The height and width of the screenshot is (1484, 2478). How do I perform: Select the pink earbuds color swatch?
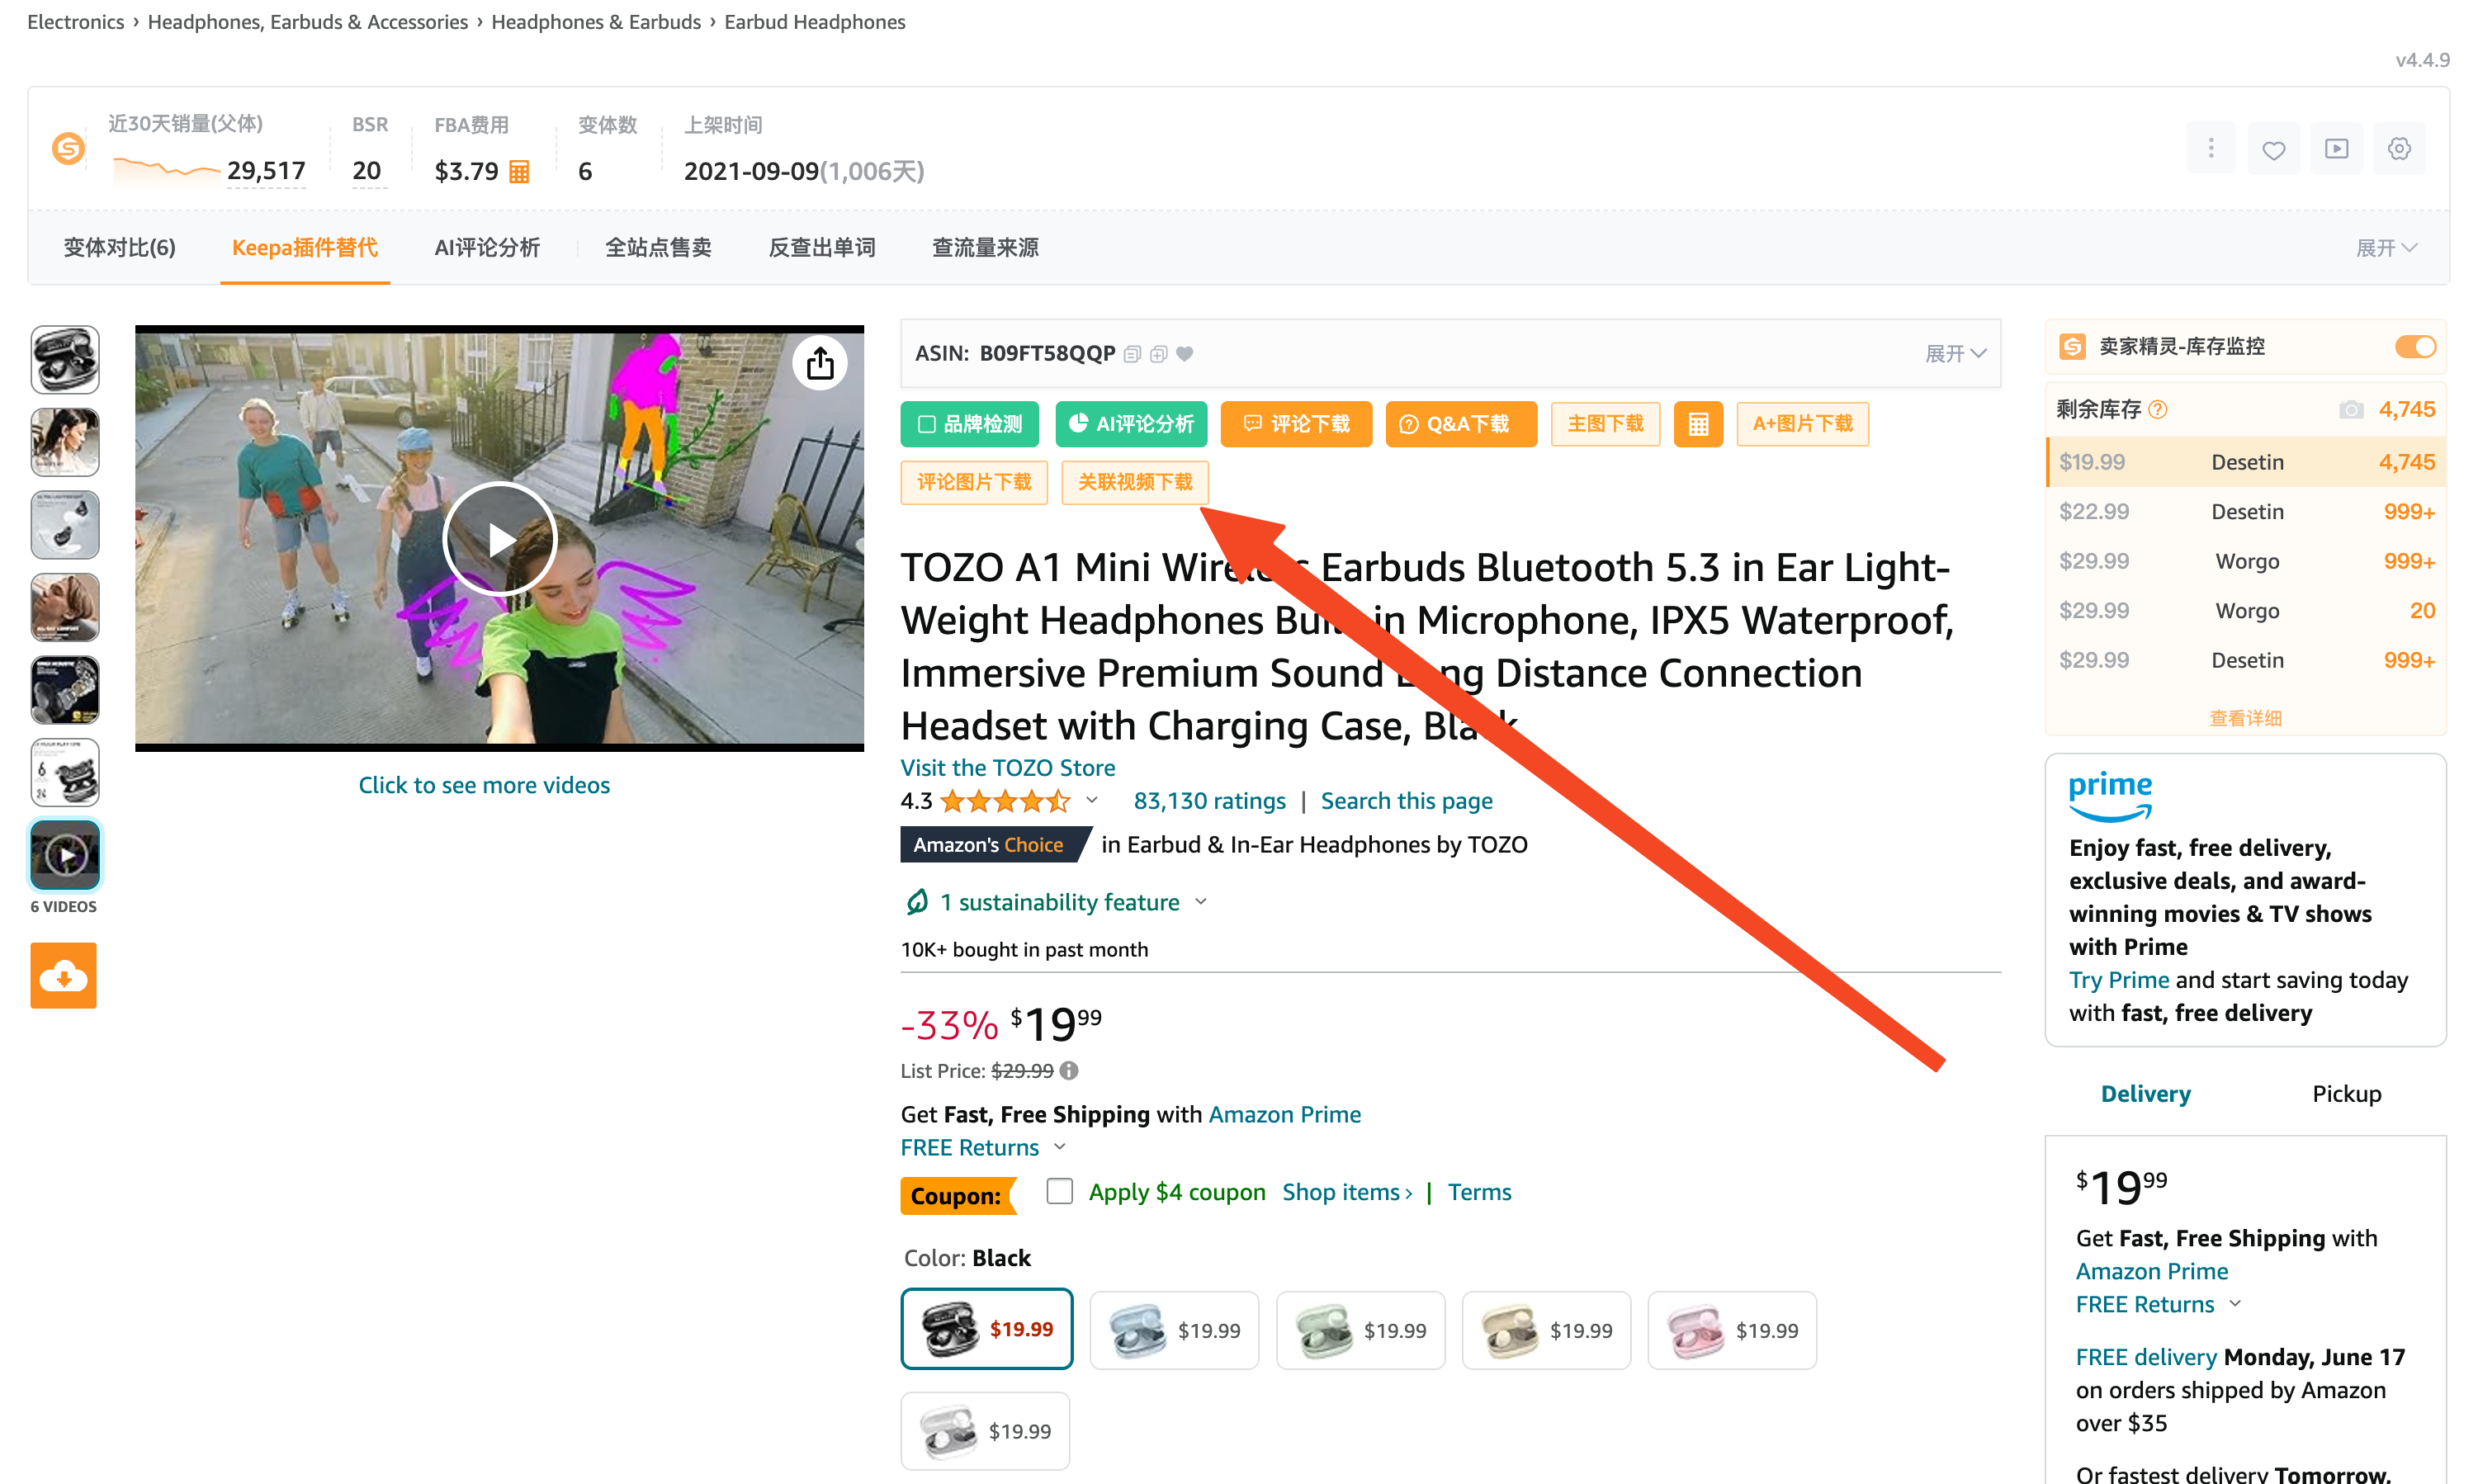[x=1732, y=1331]
